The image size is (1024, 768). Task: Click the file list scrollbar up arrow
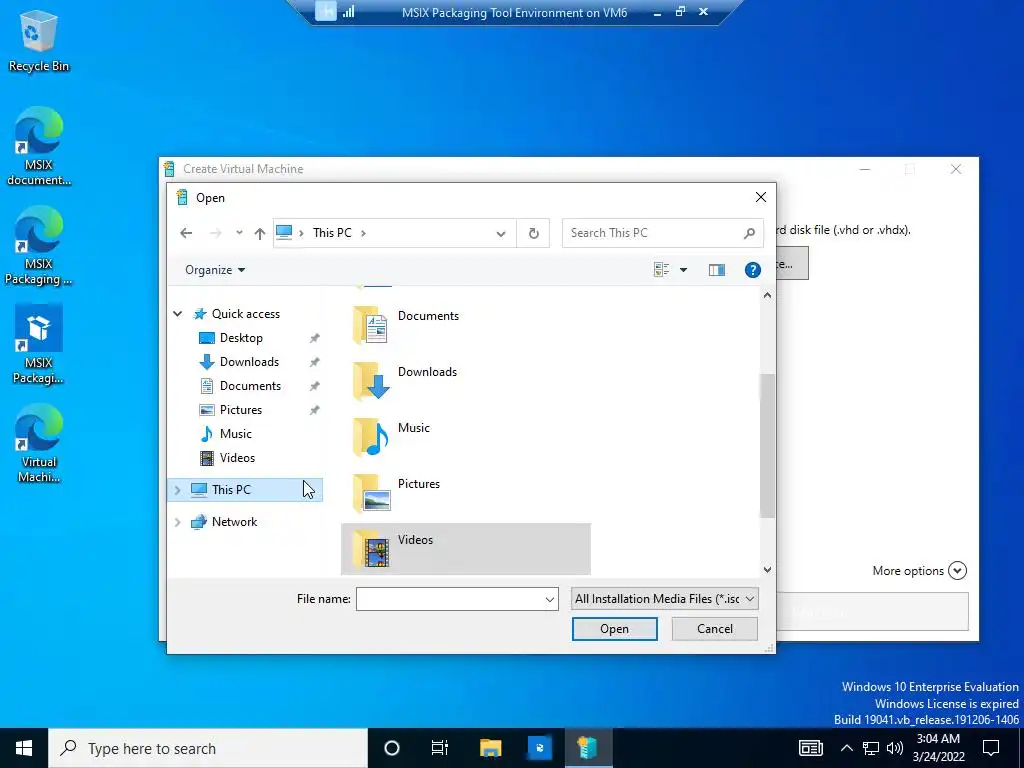click(767, 296)
